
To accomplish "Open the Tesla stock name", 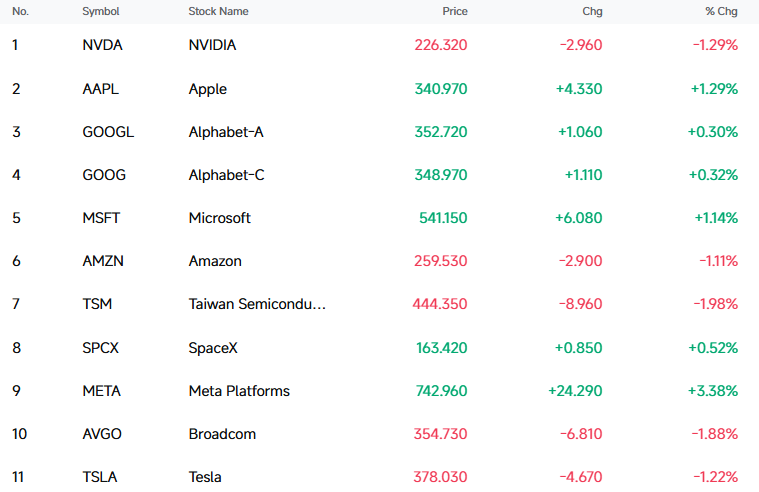I will pos(205,477).
